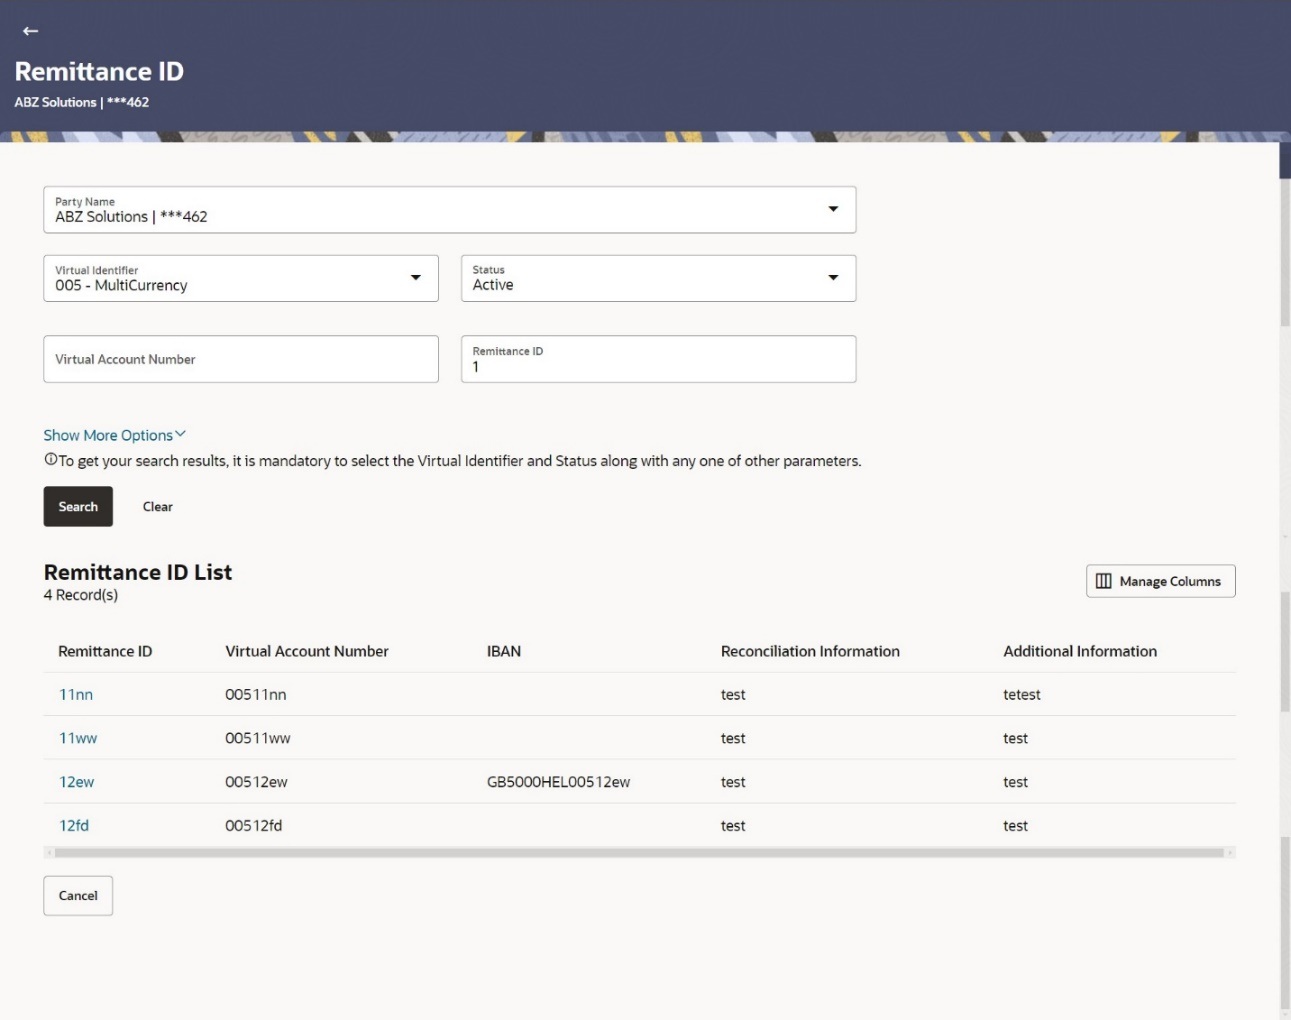Screen dimensions: 1291x1020
Task: Click the Remittance ID column header
Action: coord(105,651)
